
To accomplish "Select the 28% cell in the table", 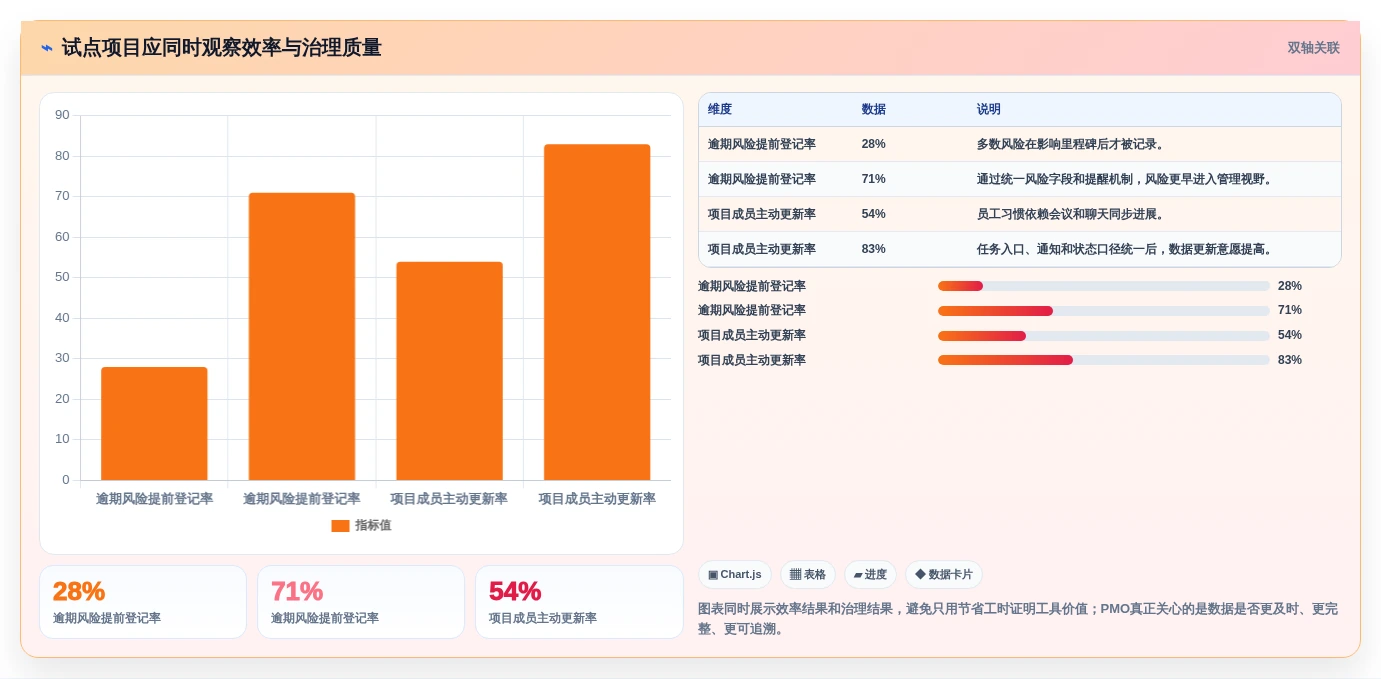I will click(873, 144).
